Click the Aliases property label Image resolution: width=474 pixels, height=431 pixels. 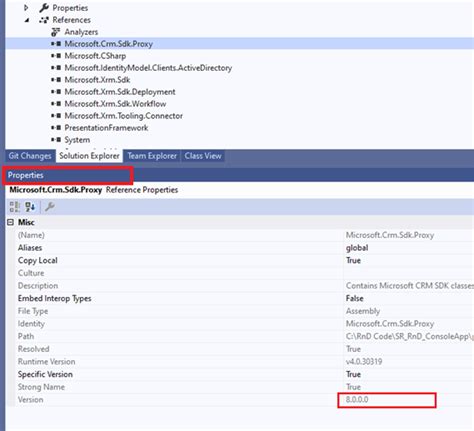[30, 248]
